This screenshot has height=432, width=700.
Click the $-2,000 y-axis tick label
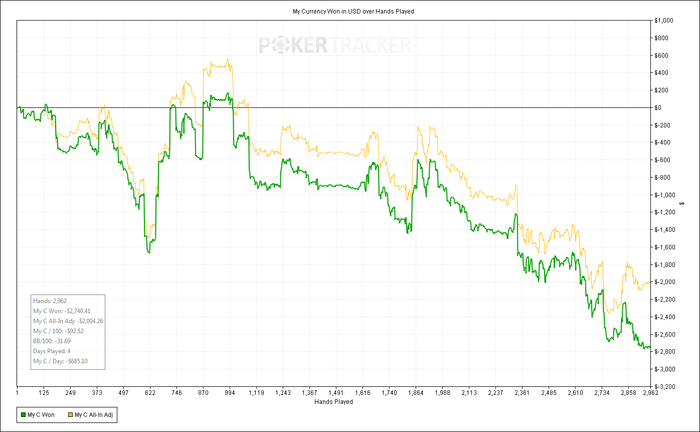click(665, 282)
